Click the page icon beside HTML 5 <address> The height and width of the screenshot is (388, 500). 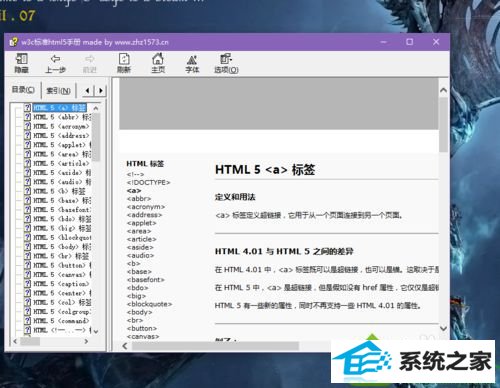point(28,136)
